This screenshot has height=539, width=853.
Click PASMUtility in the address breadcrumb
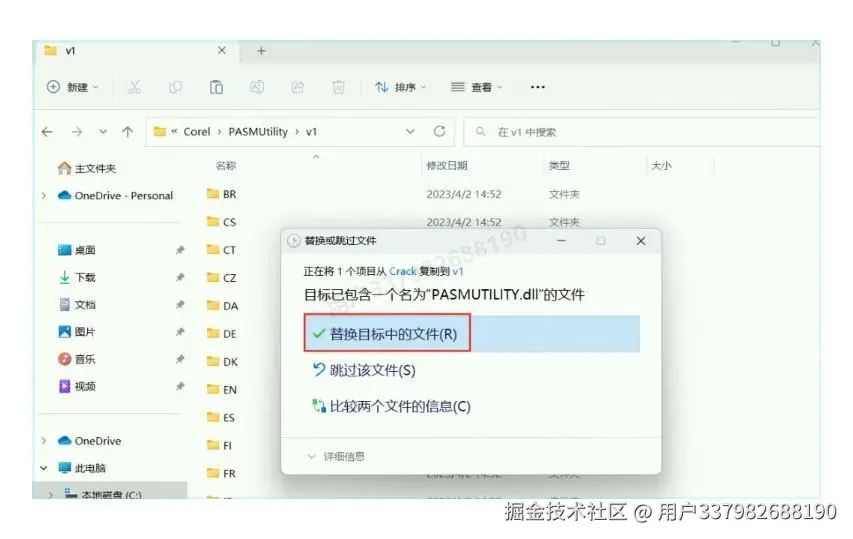(258, 132)
